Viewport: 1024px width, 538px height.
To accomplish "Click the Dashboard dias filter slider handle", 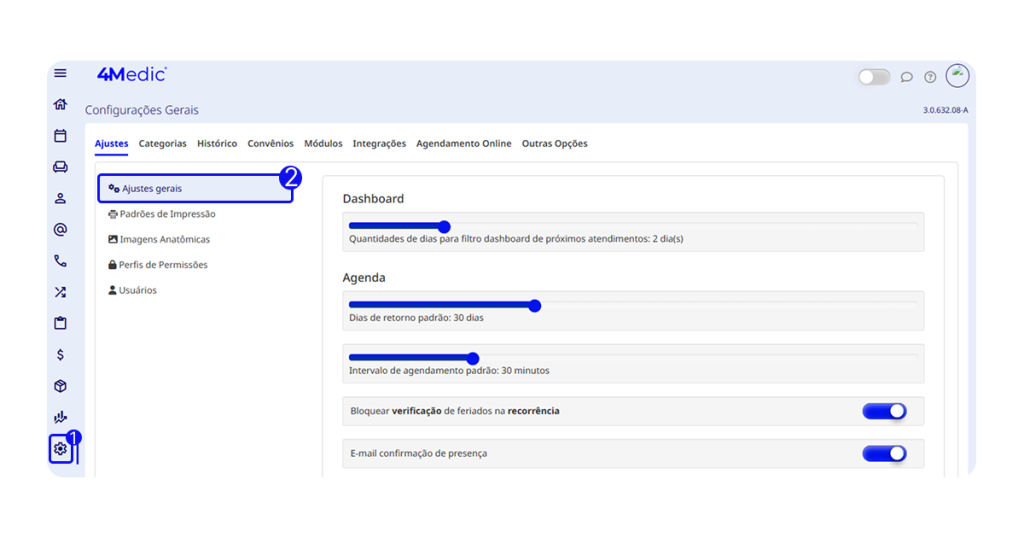I will tap(444, 227).
